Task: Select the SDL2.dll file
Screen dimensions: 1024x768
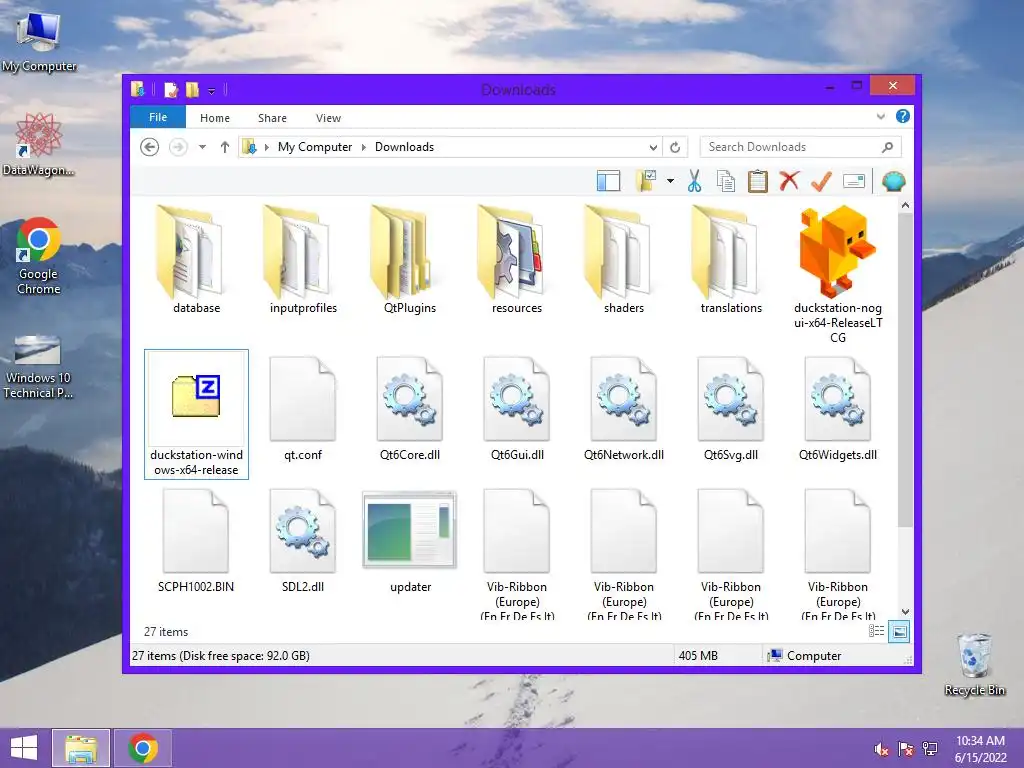Action: (303, 541)
